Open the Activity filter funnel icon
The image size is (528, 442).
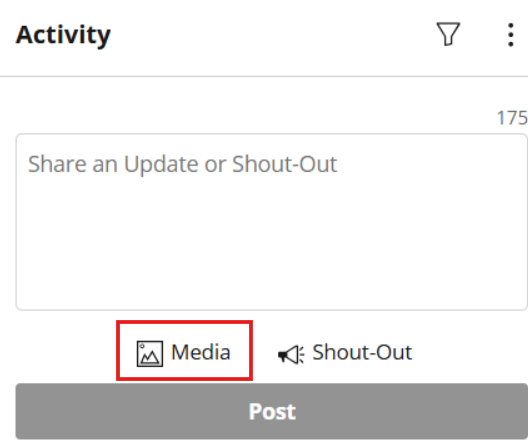(x=448, y=34)
